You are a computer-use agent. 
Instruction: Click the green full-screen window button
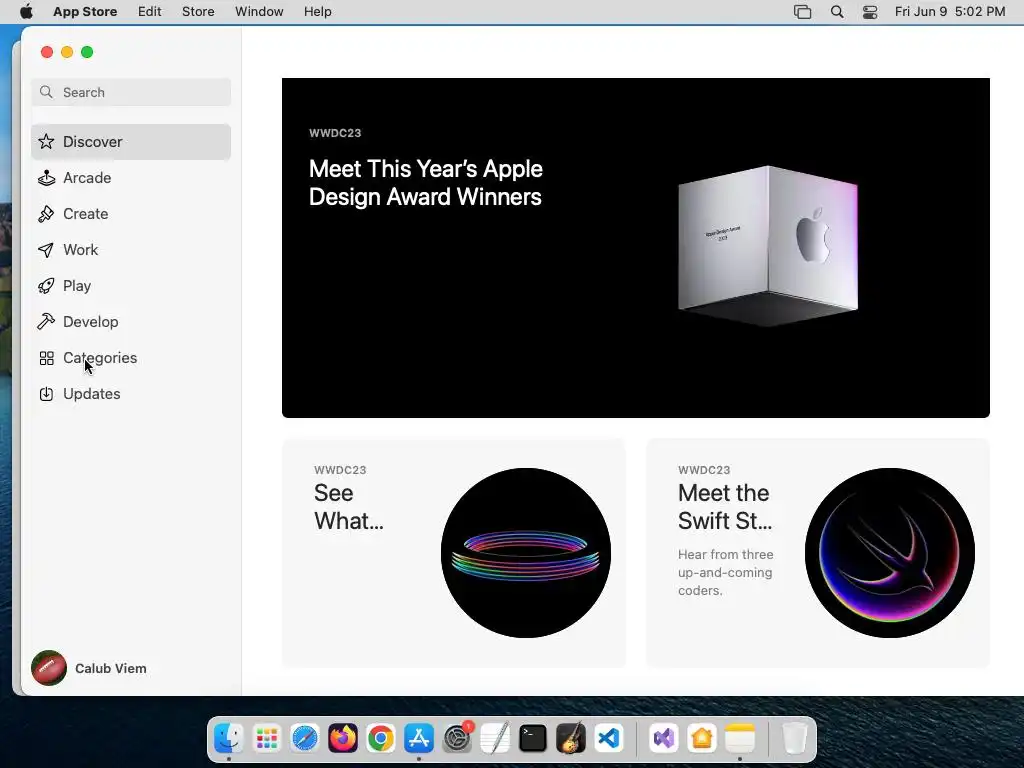click(x=87, y=52)
